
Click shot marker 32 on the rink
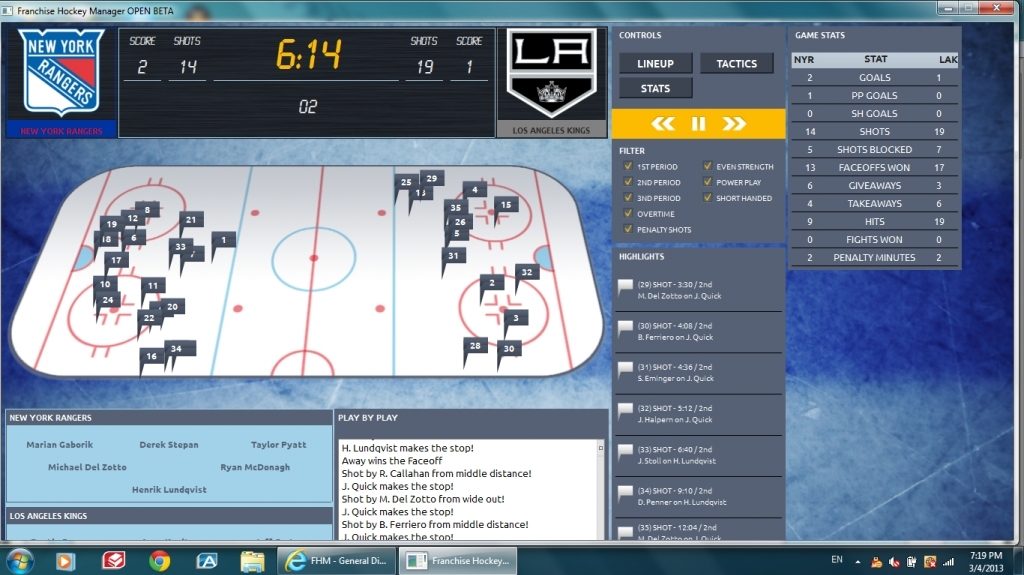point(527,272)
